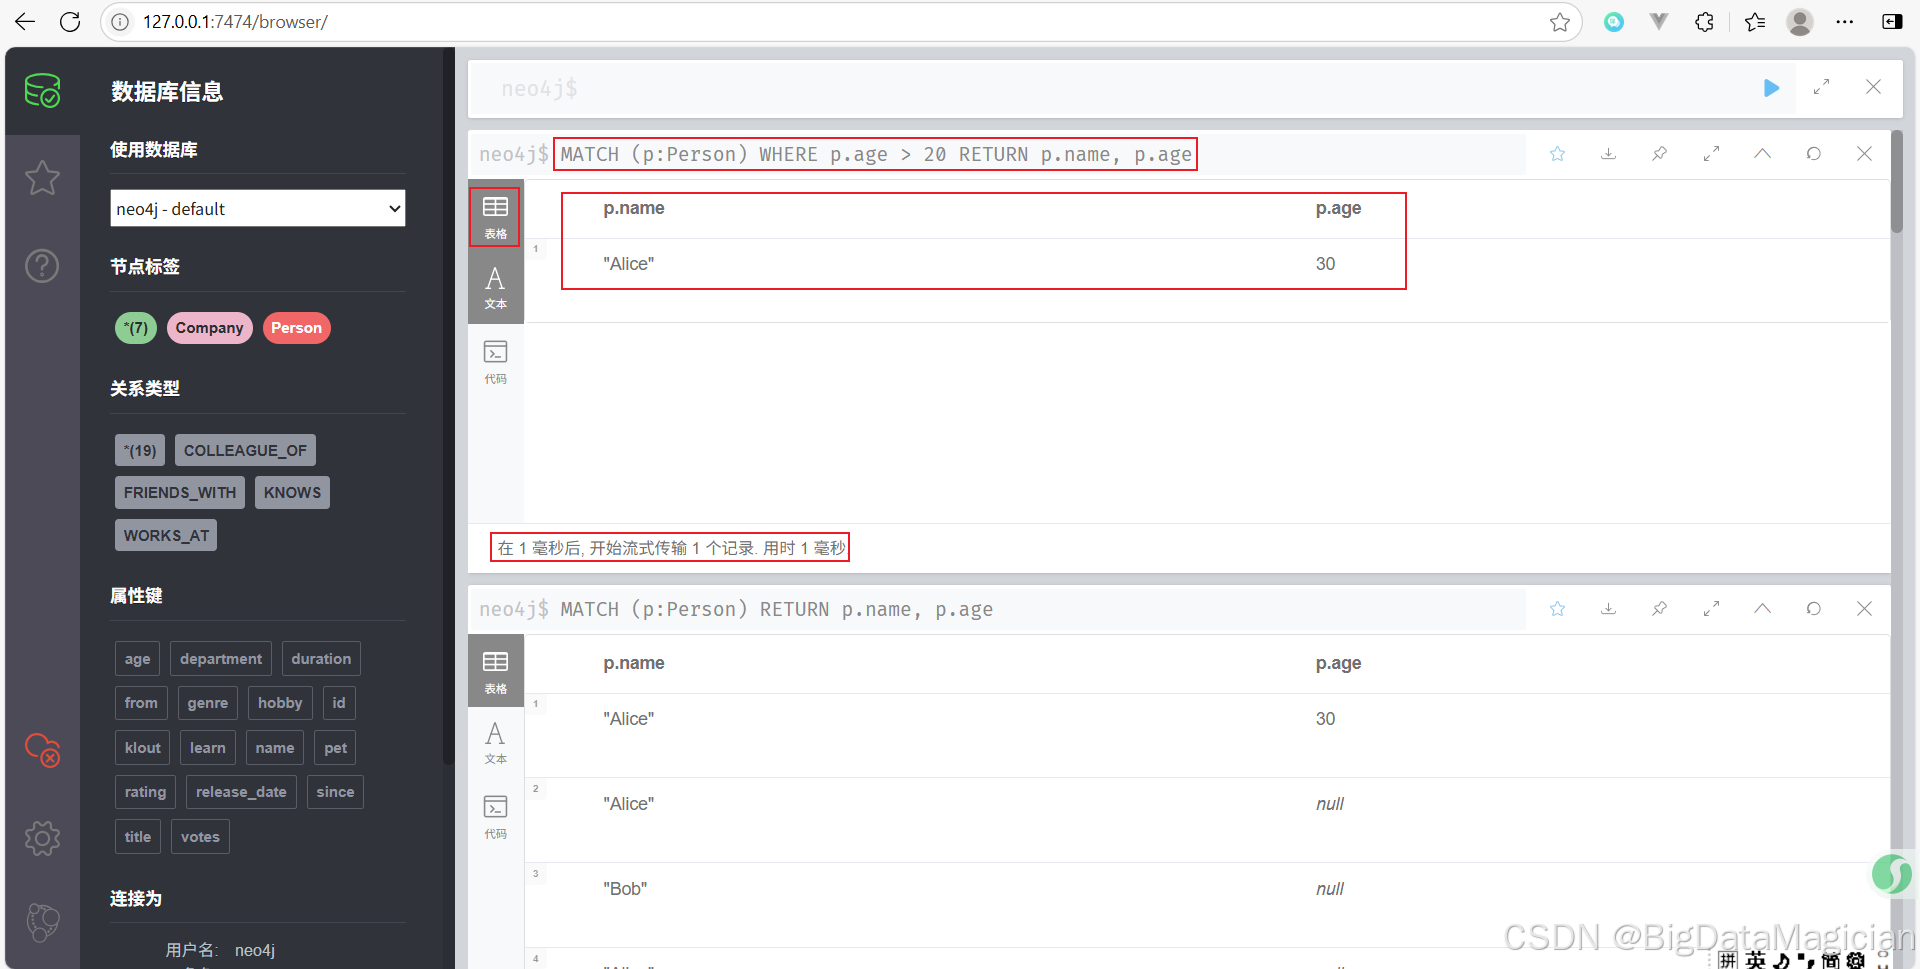Fullscreen the second query result frame
The image size is (1920, 969).
[1711, 609]
